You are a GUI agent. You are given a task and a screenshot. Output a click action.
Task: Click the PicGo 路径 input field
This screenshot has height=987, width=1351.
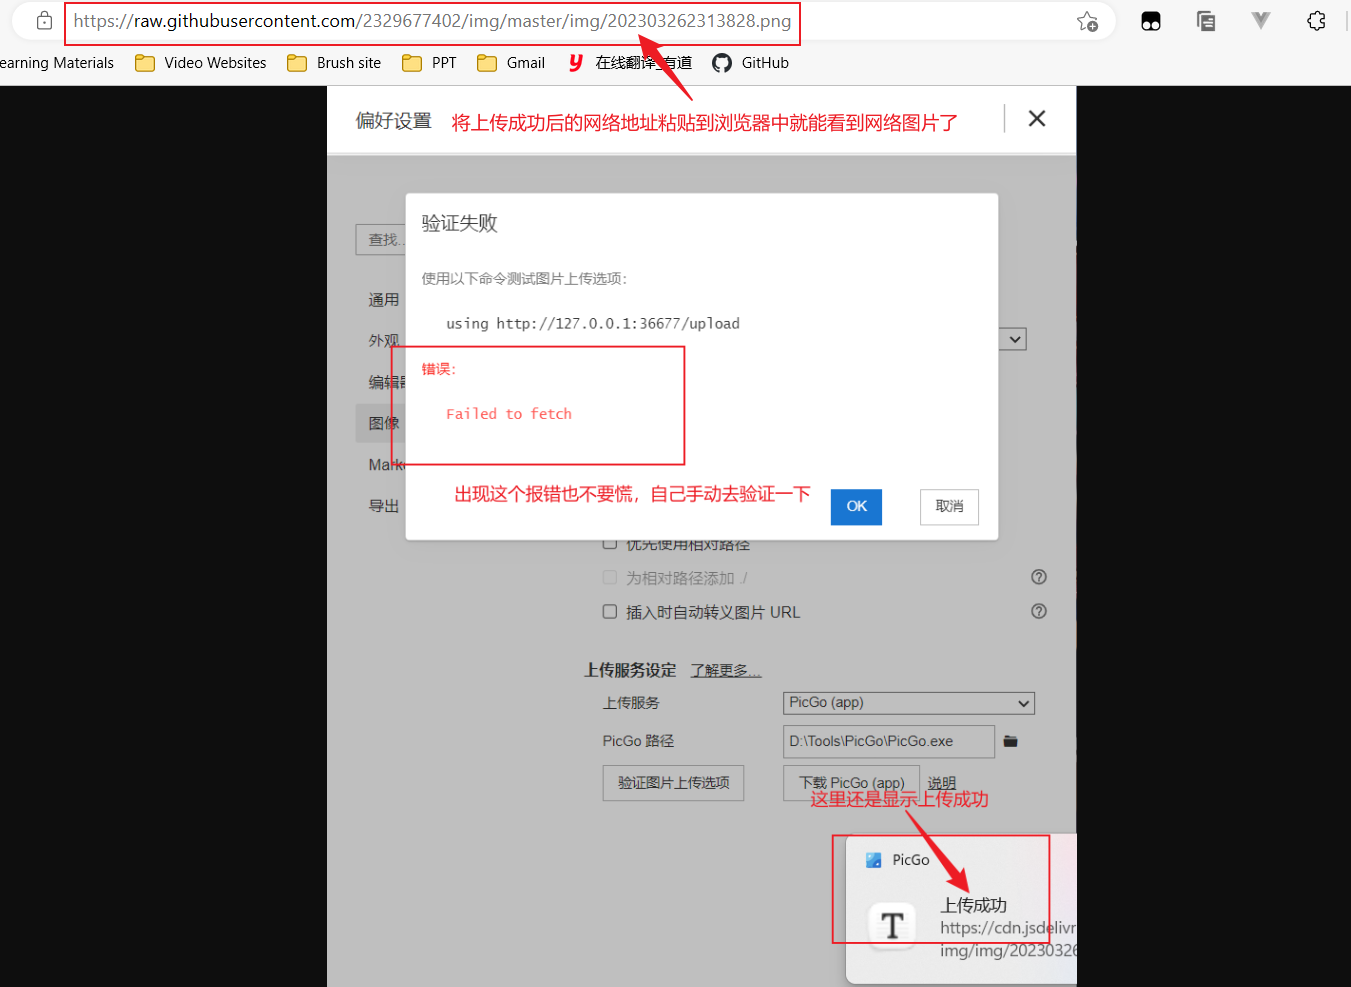(888, 742)
